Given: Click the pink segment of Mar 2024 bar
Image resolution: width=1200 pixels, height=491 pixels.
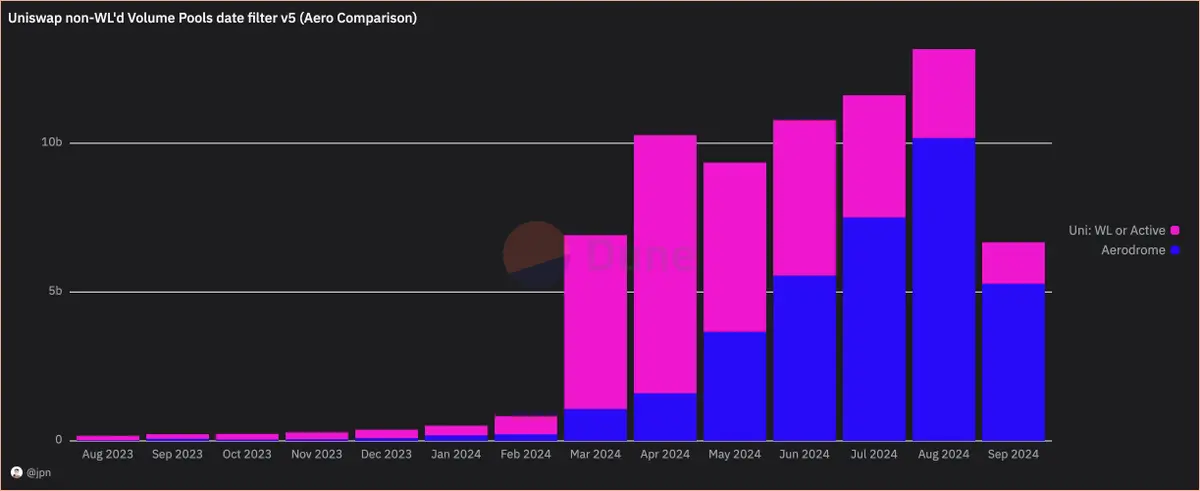Looking at the screenshot, I should (x=596, y=322).
